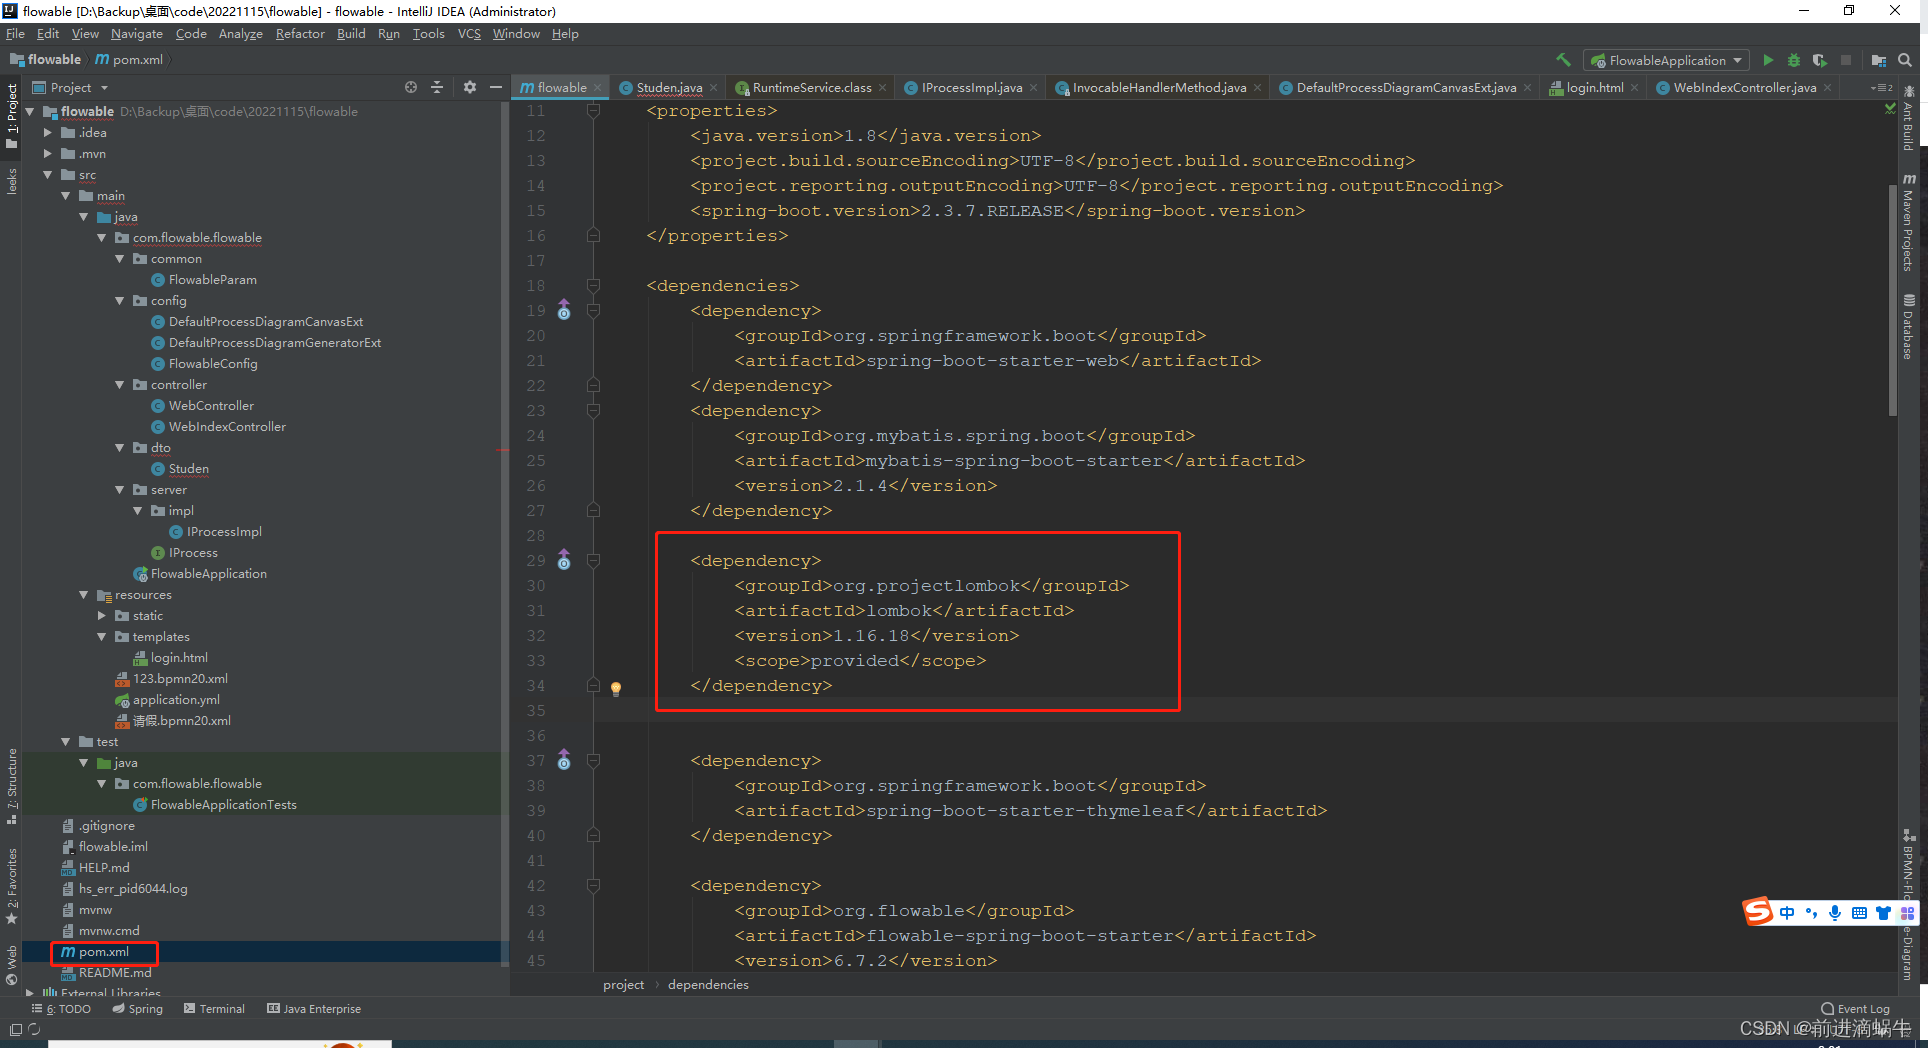
Task: Click the lightbulb quick-fix icon near line 34
Action: (x=616, y=689)
